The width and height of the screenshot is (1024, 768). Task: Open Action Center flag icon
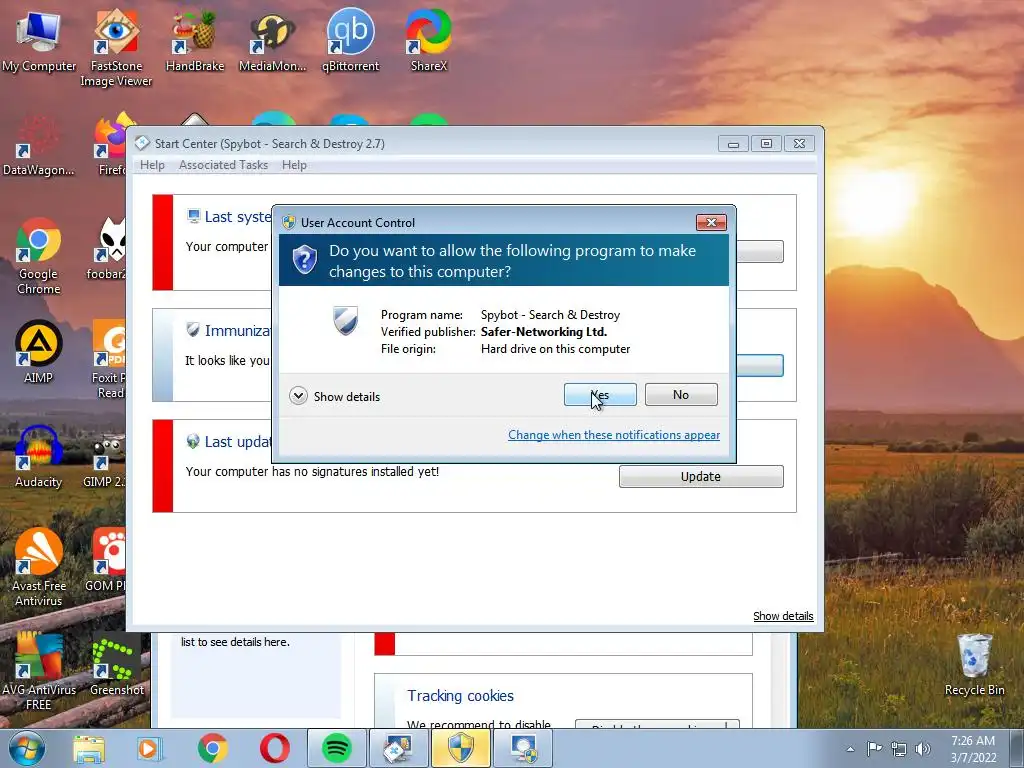click(874, 749)
